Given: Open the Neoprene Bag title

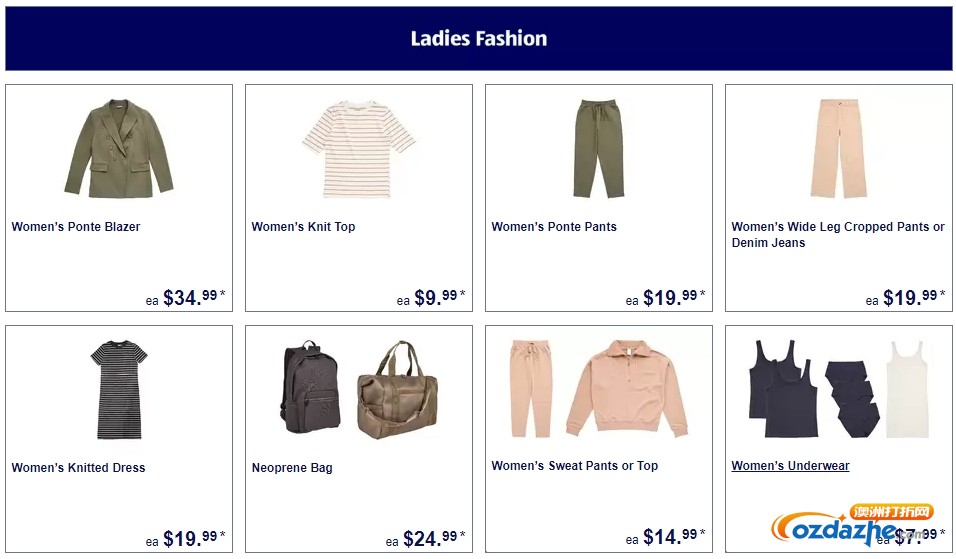Looking at the screenshot, I should tap(291, 468).
